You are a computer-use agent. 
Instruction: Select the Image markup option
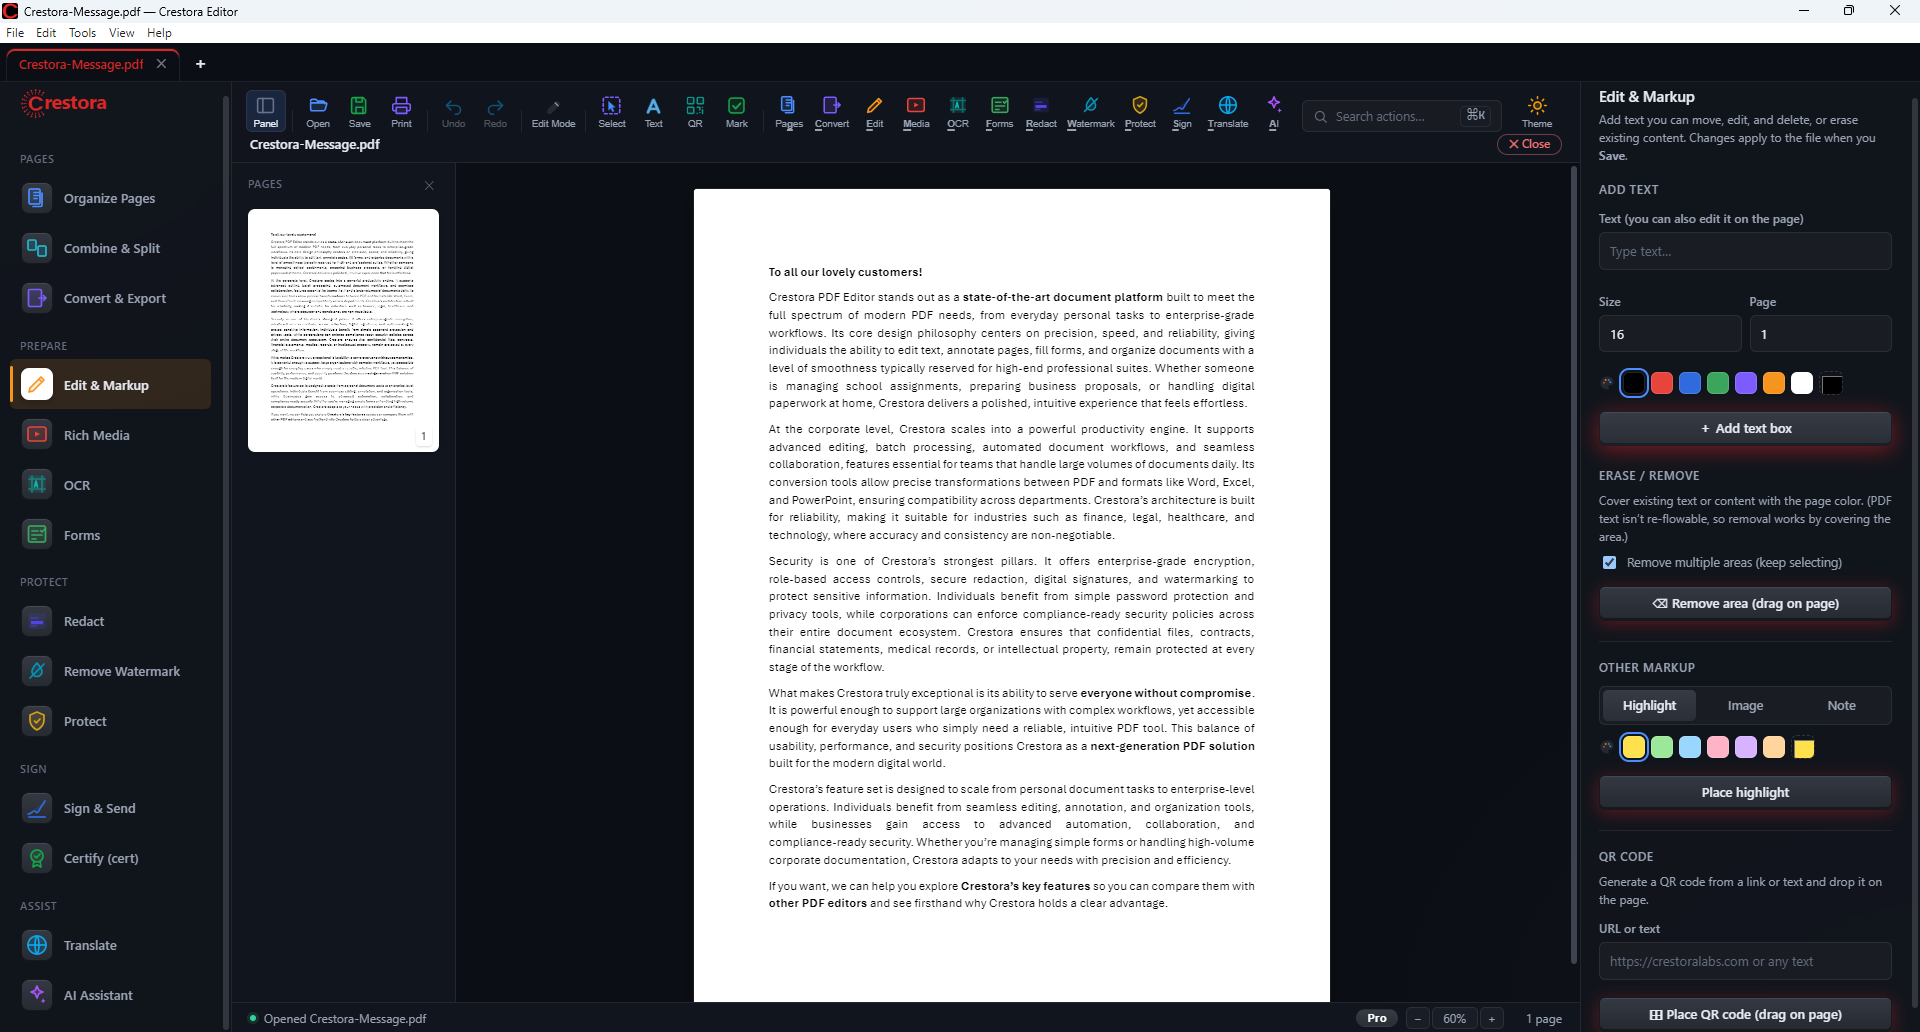tap(1745, 705)
